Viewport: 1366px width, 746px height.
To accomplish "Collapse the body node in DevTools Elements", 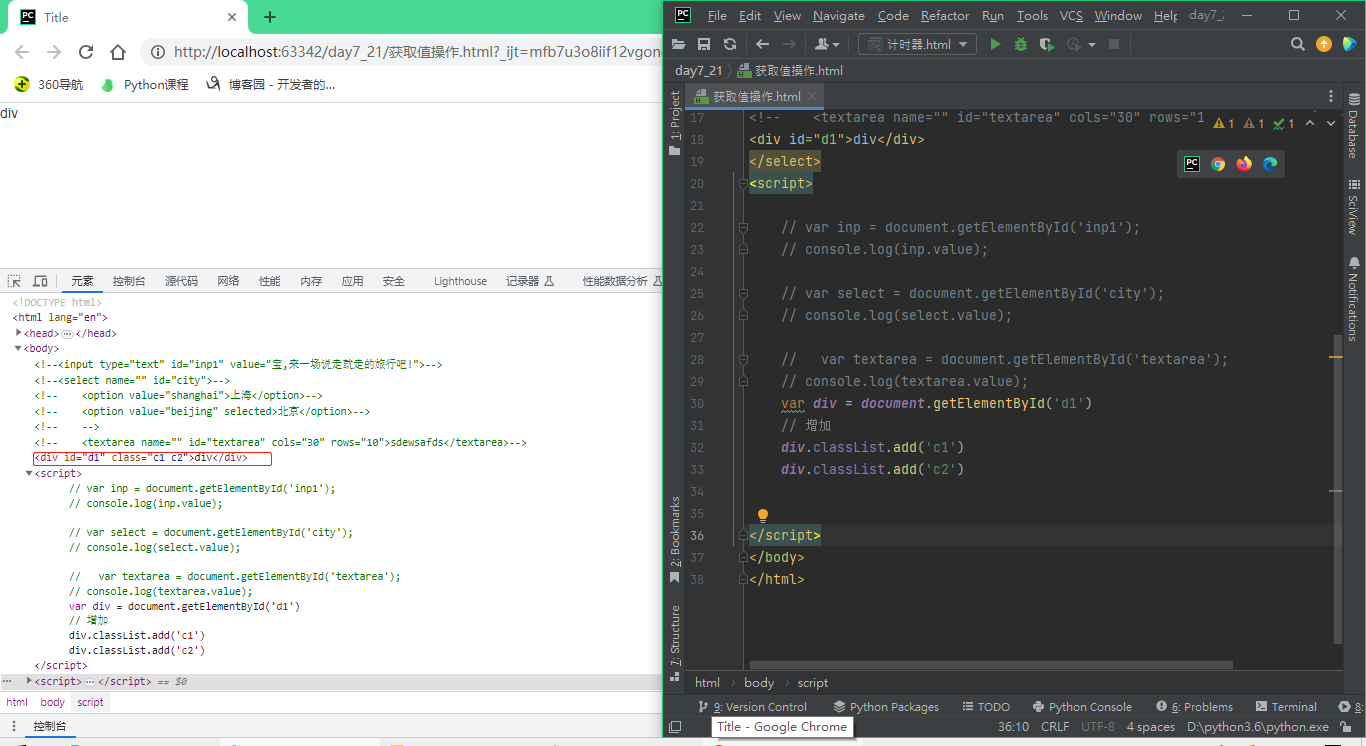I will click(x=19, y=348).
